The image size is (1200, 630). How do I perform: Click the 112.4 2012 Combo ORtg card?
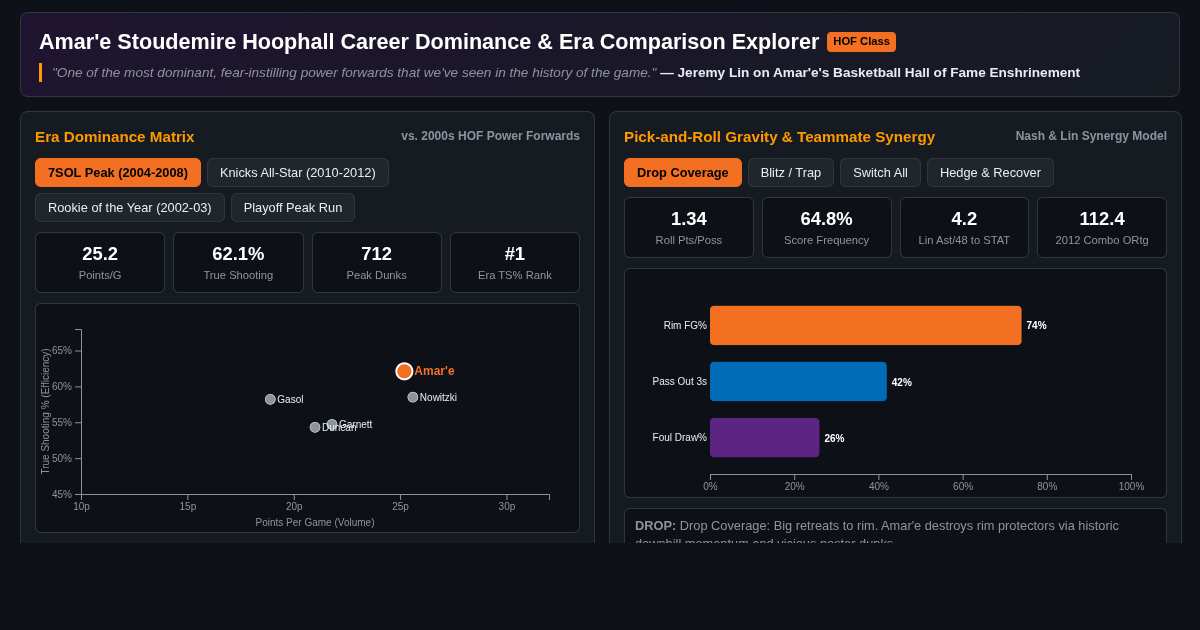coord(1102,227)
